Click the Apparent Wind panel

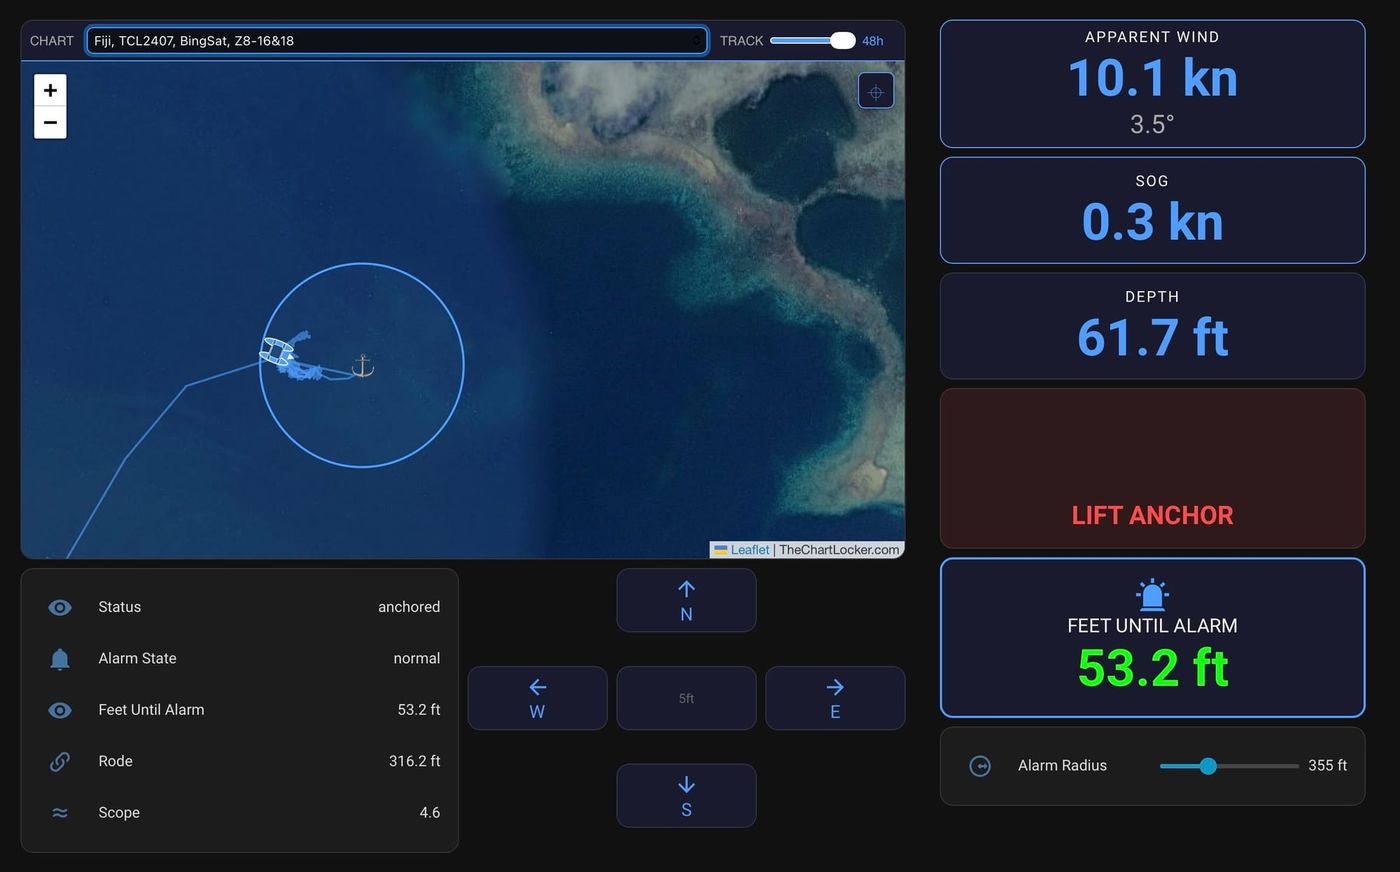click(1152, 84)
